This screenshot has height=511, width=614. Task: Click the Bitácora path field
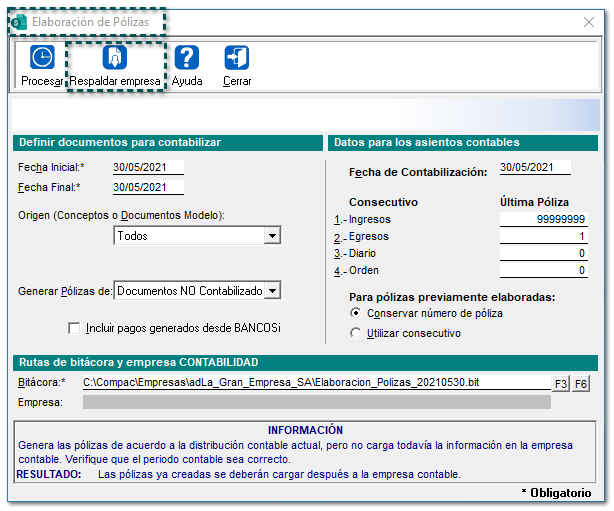tap(316, 383)
